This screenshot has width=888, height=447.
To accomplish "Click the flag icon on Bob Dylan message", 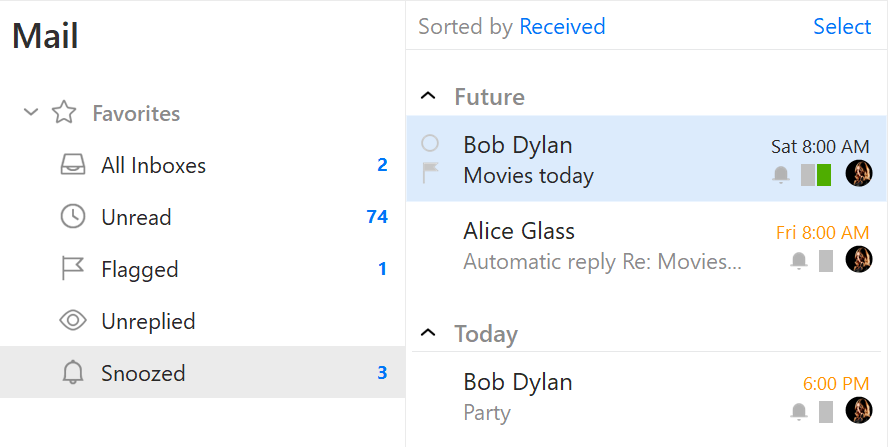I will (430, 173).
